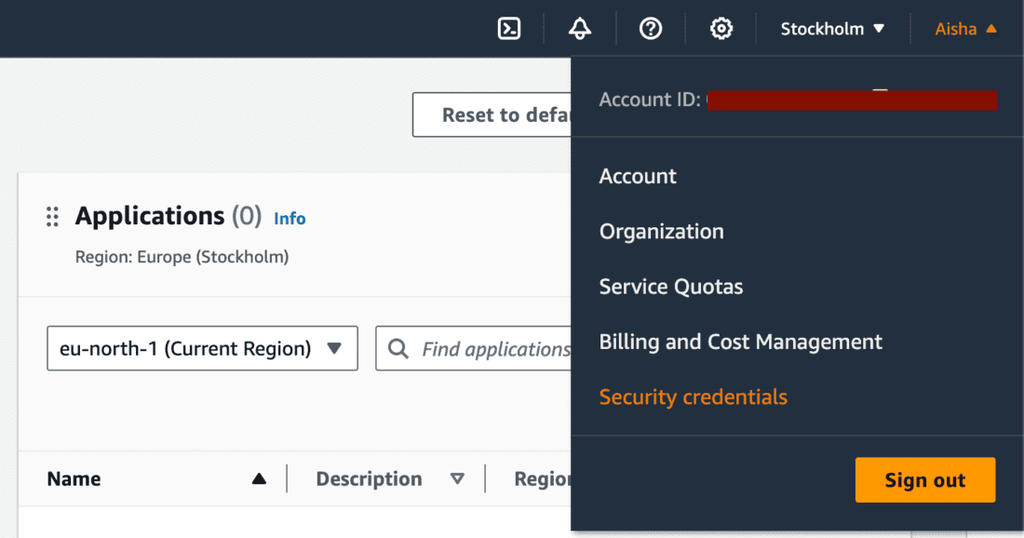Screen dimensions: 1024x538
Task: Open the help question mark icon
Action: 651,29
